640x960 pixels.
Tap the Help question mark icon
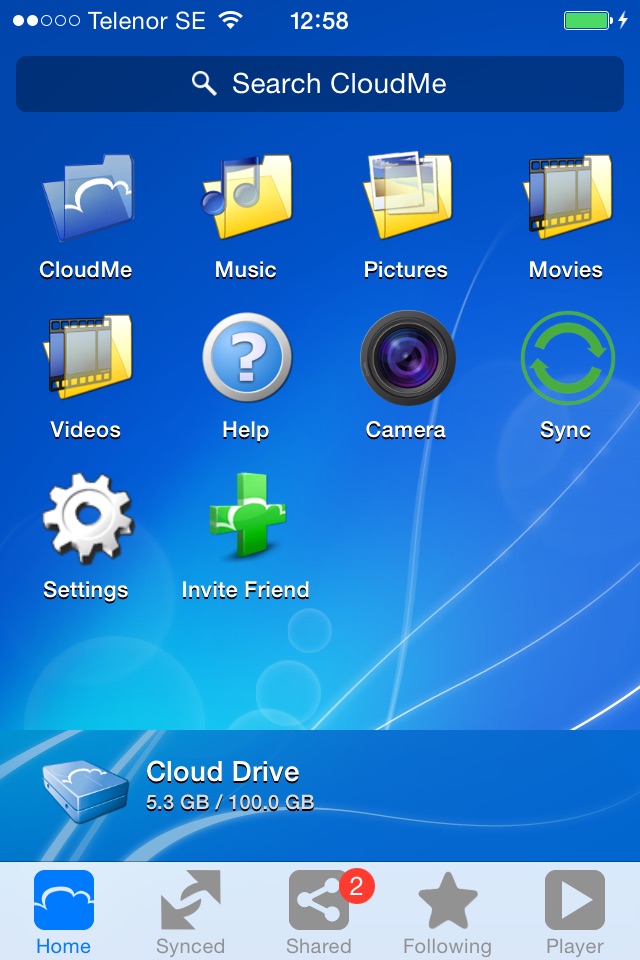[247, 357]
